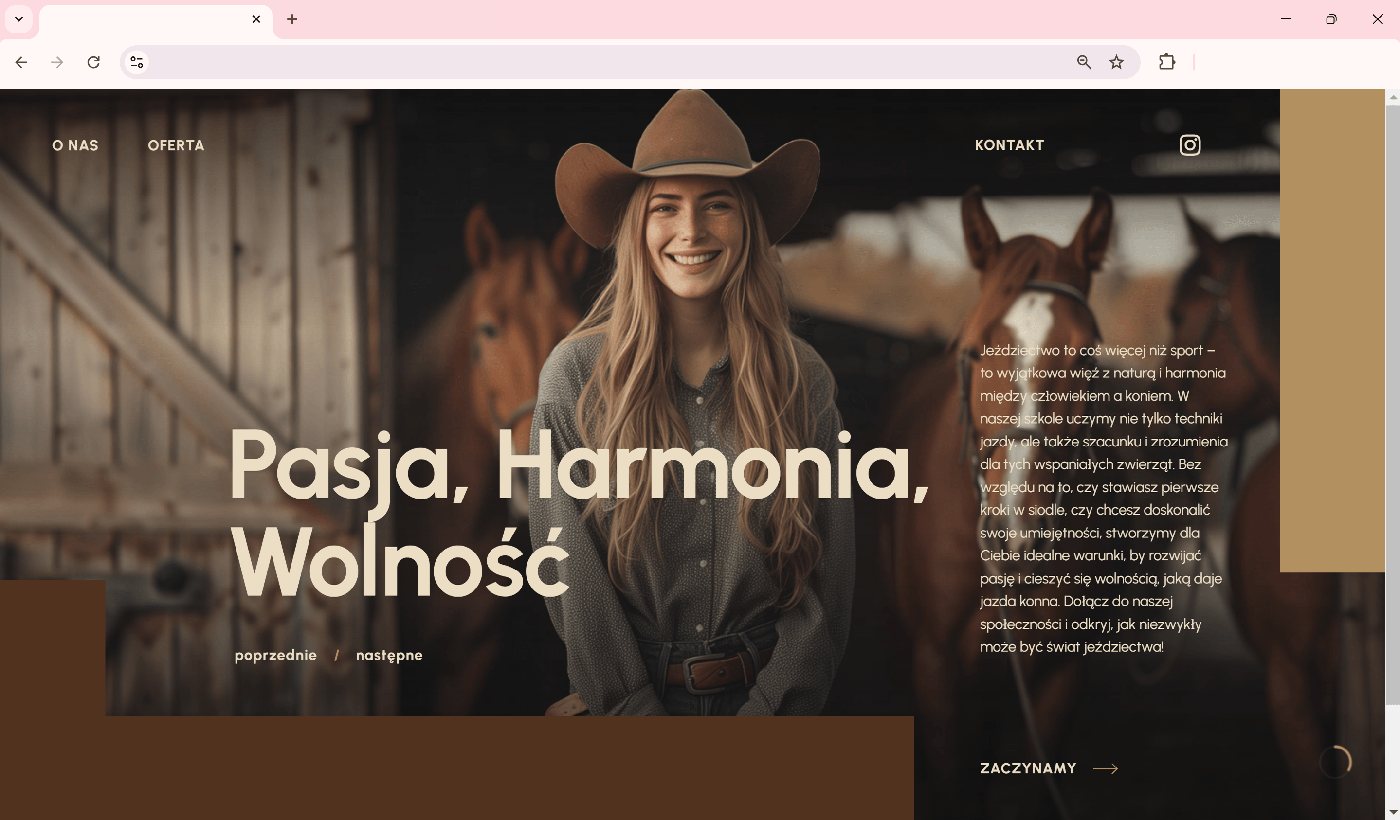Minimize the browser window
1400x820 pixels.
click(1286, 19)
